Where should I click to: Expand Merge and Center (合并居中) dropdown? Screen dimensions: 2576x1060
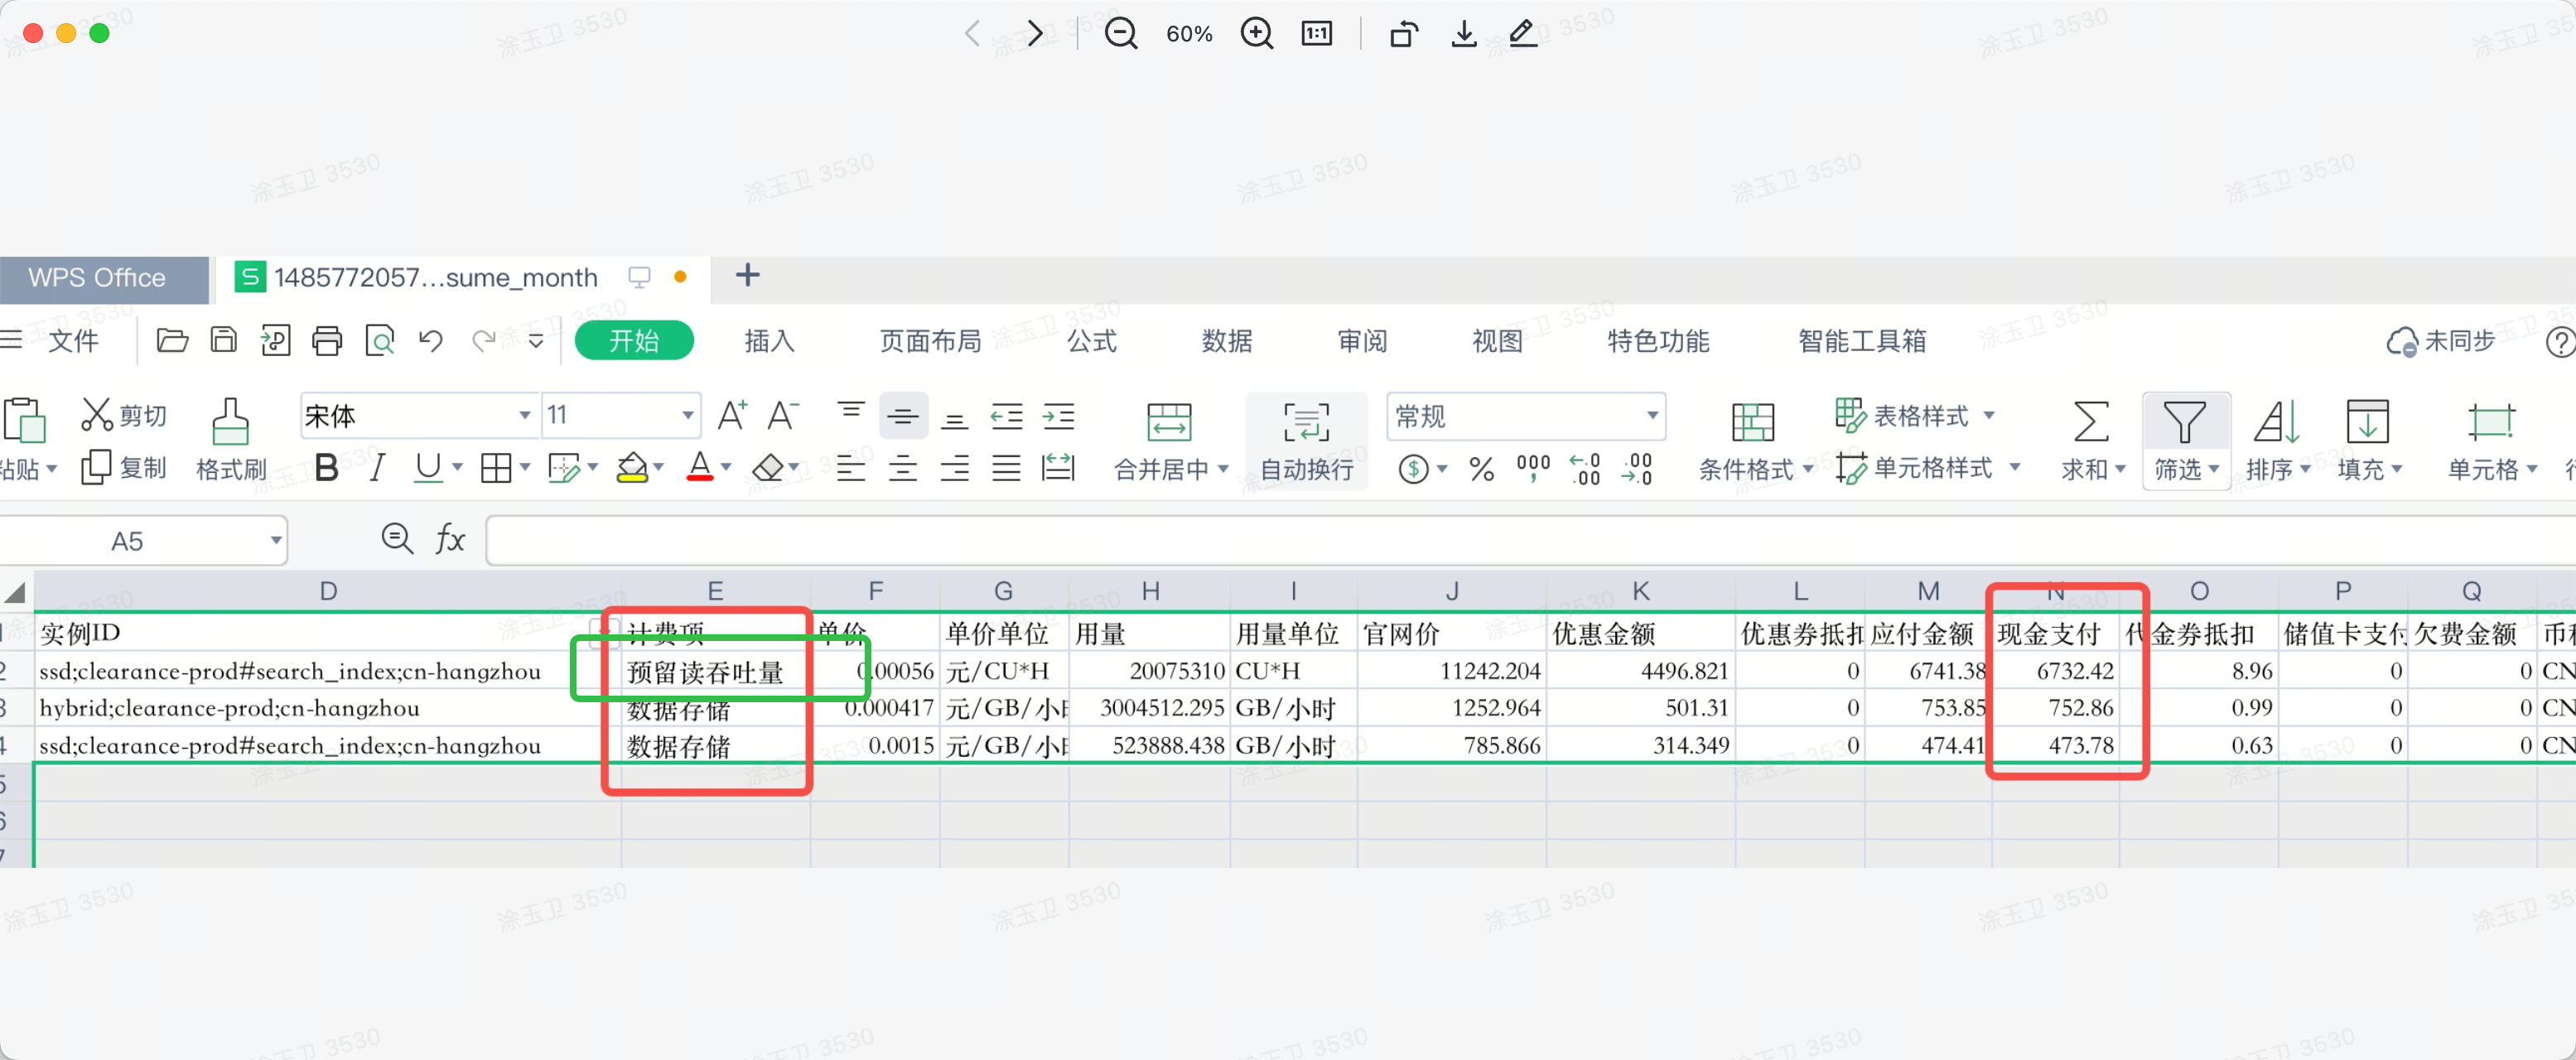click(1223, 469)
